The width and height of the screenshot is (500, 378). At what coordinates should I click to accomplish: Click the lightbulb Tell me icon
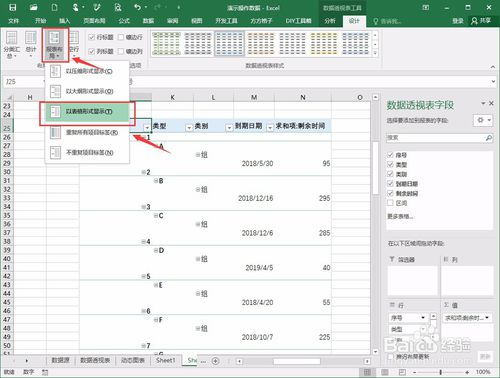tap(375, 21)
